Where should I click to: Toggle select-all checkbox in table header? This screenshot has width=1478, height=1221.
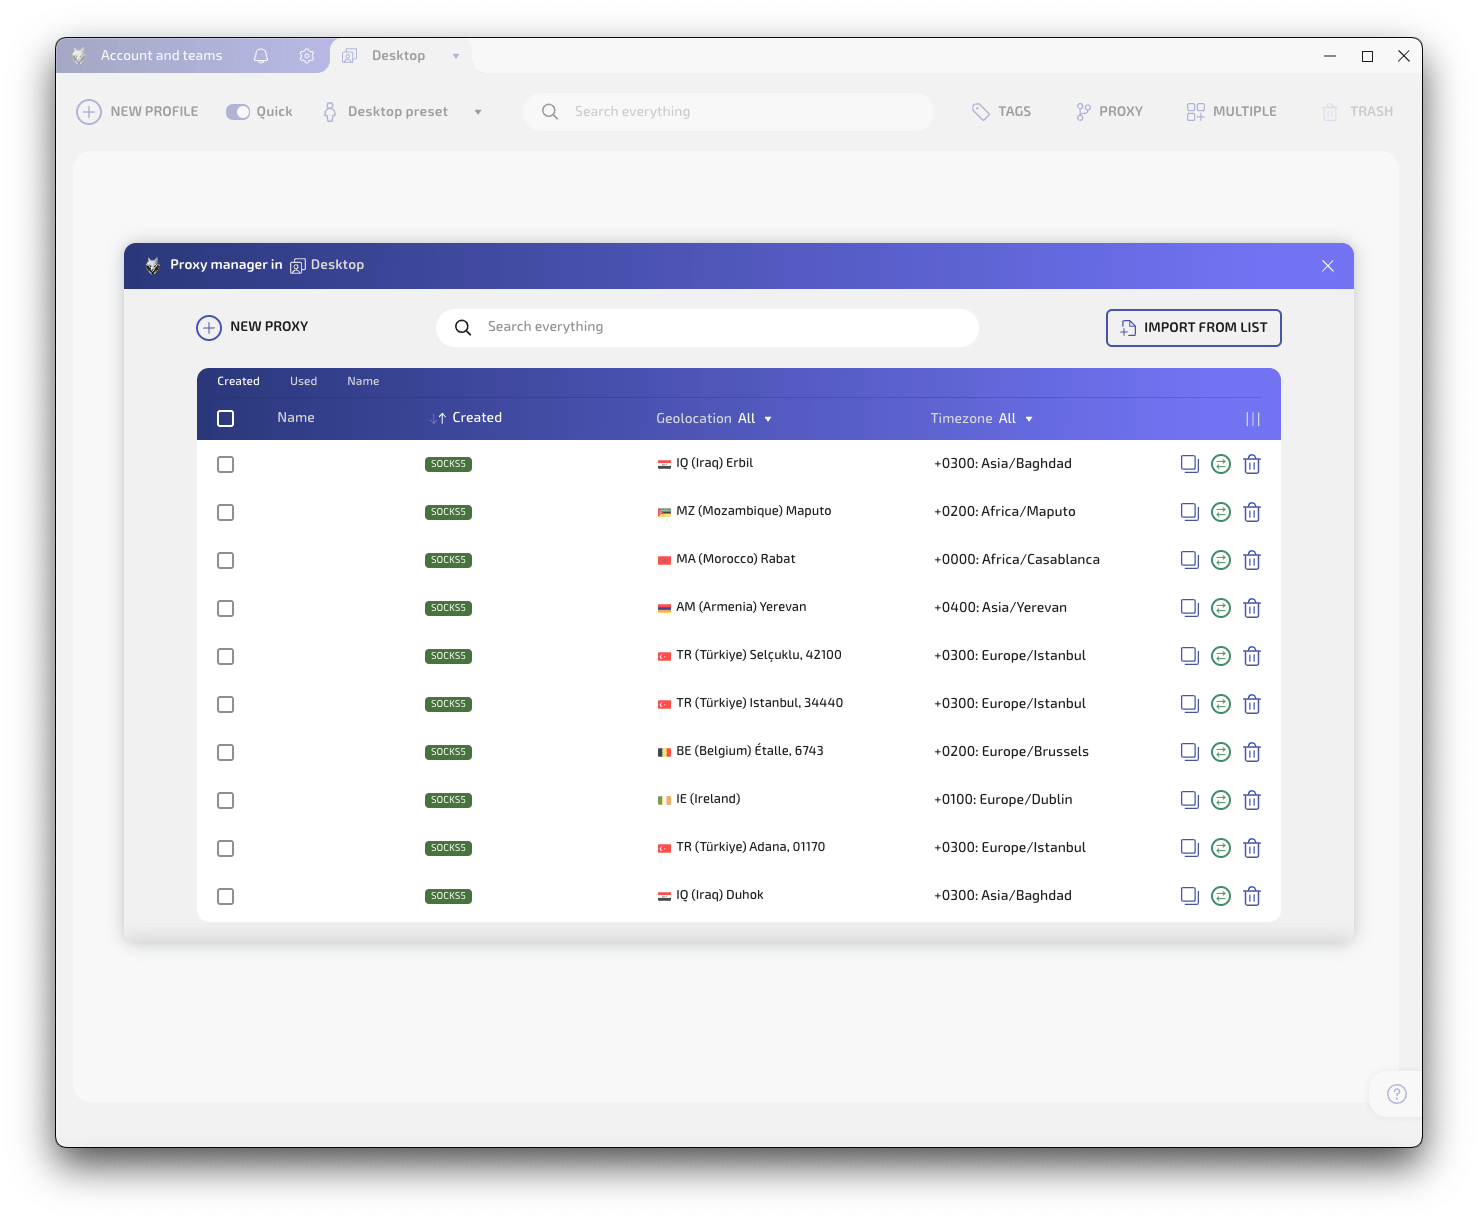click(x=226, y=418)
